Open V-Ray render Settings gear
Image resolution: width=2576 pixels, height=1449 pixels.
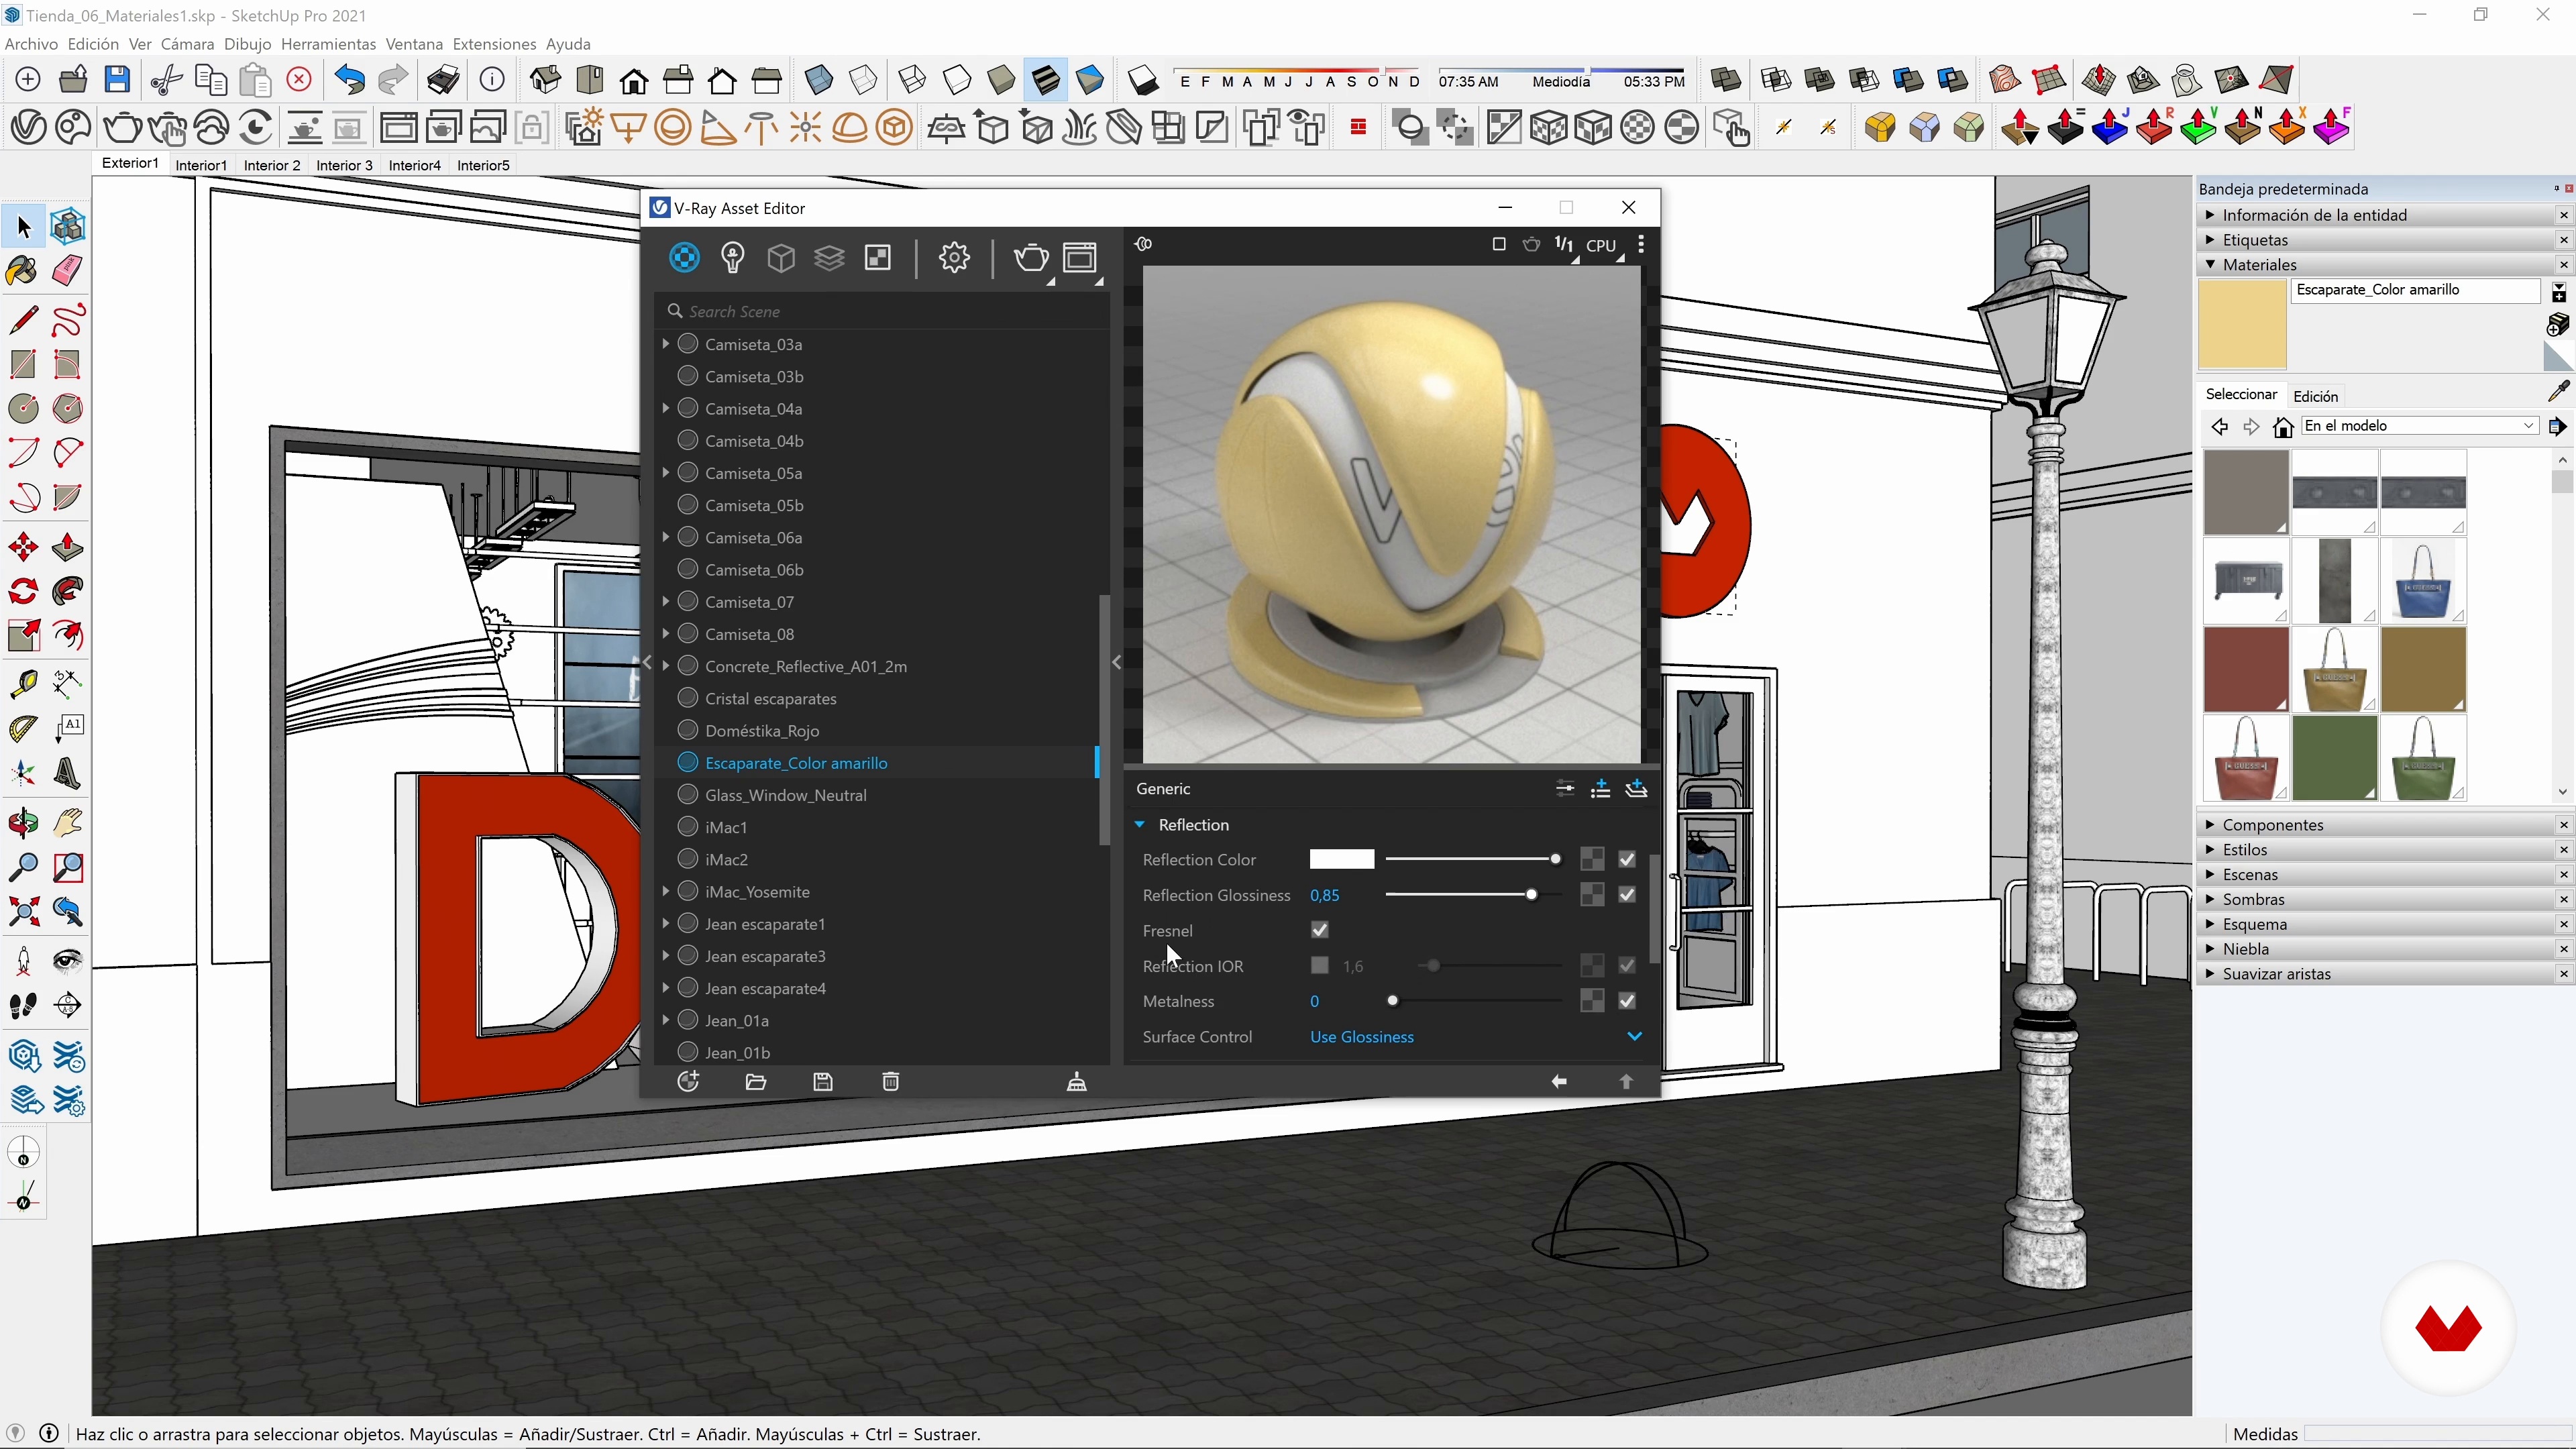coord(954,258)
